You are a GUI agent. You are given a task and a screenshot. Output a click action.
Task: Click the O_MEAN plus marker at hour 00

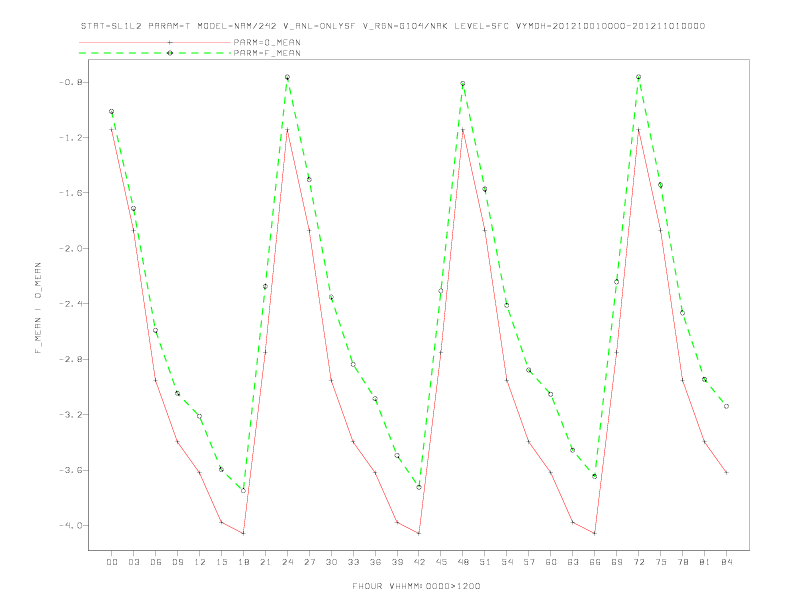(x=112, y=130)
